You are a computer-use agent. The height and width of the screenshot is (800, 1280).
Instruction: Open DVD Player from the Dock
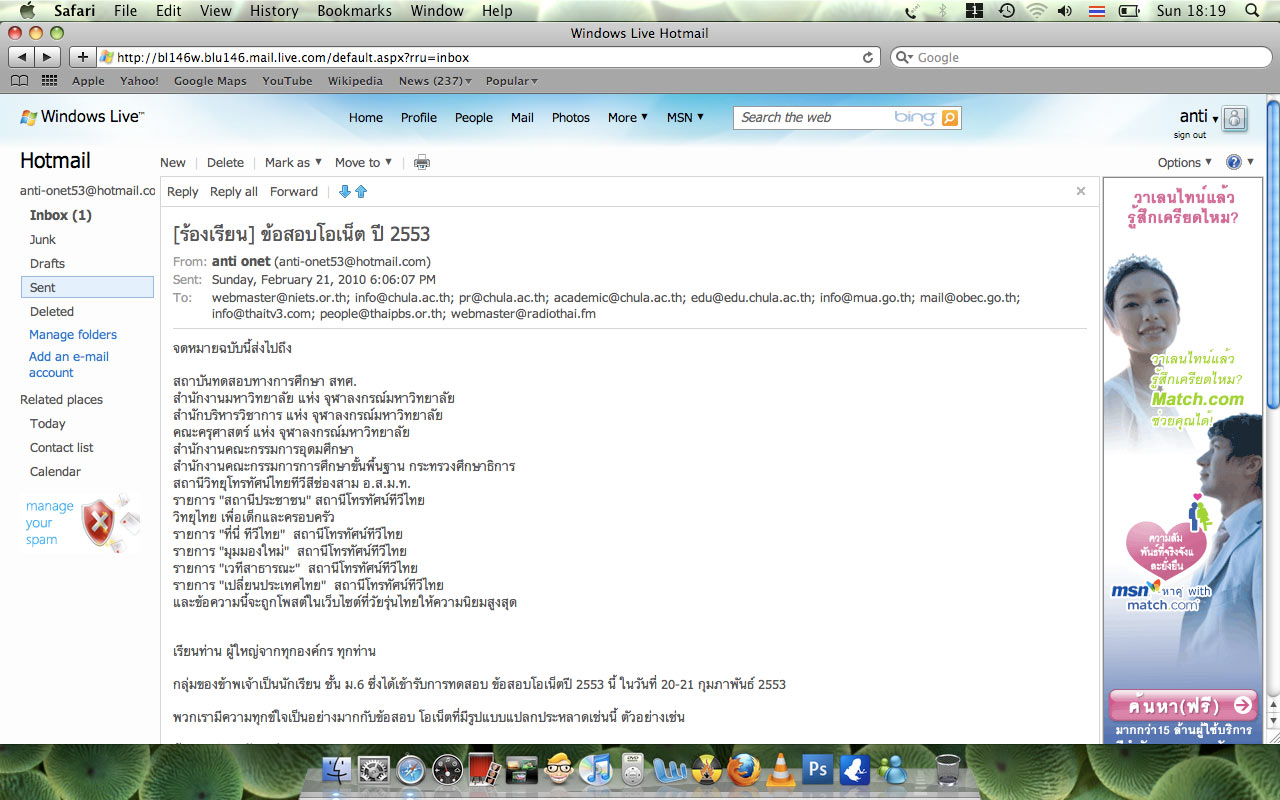(x=632, y=769)
